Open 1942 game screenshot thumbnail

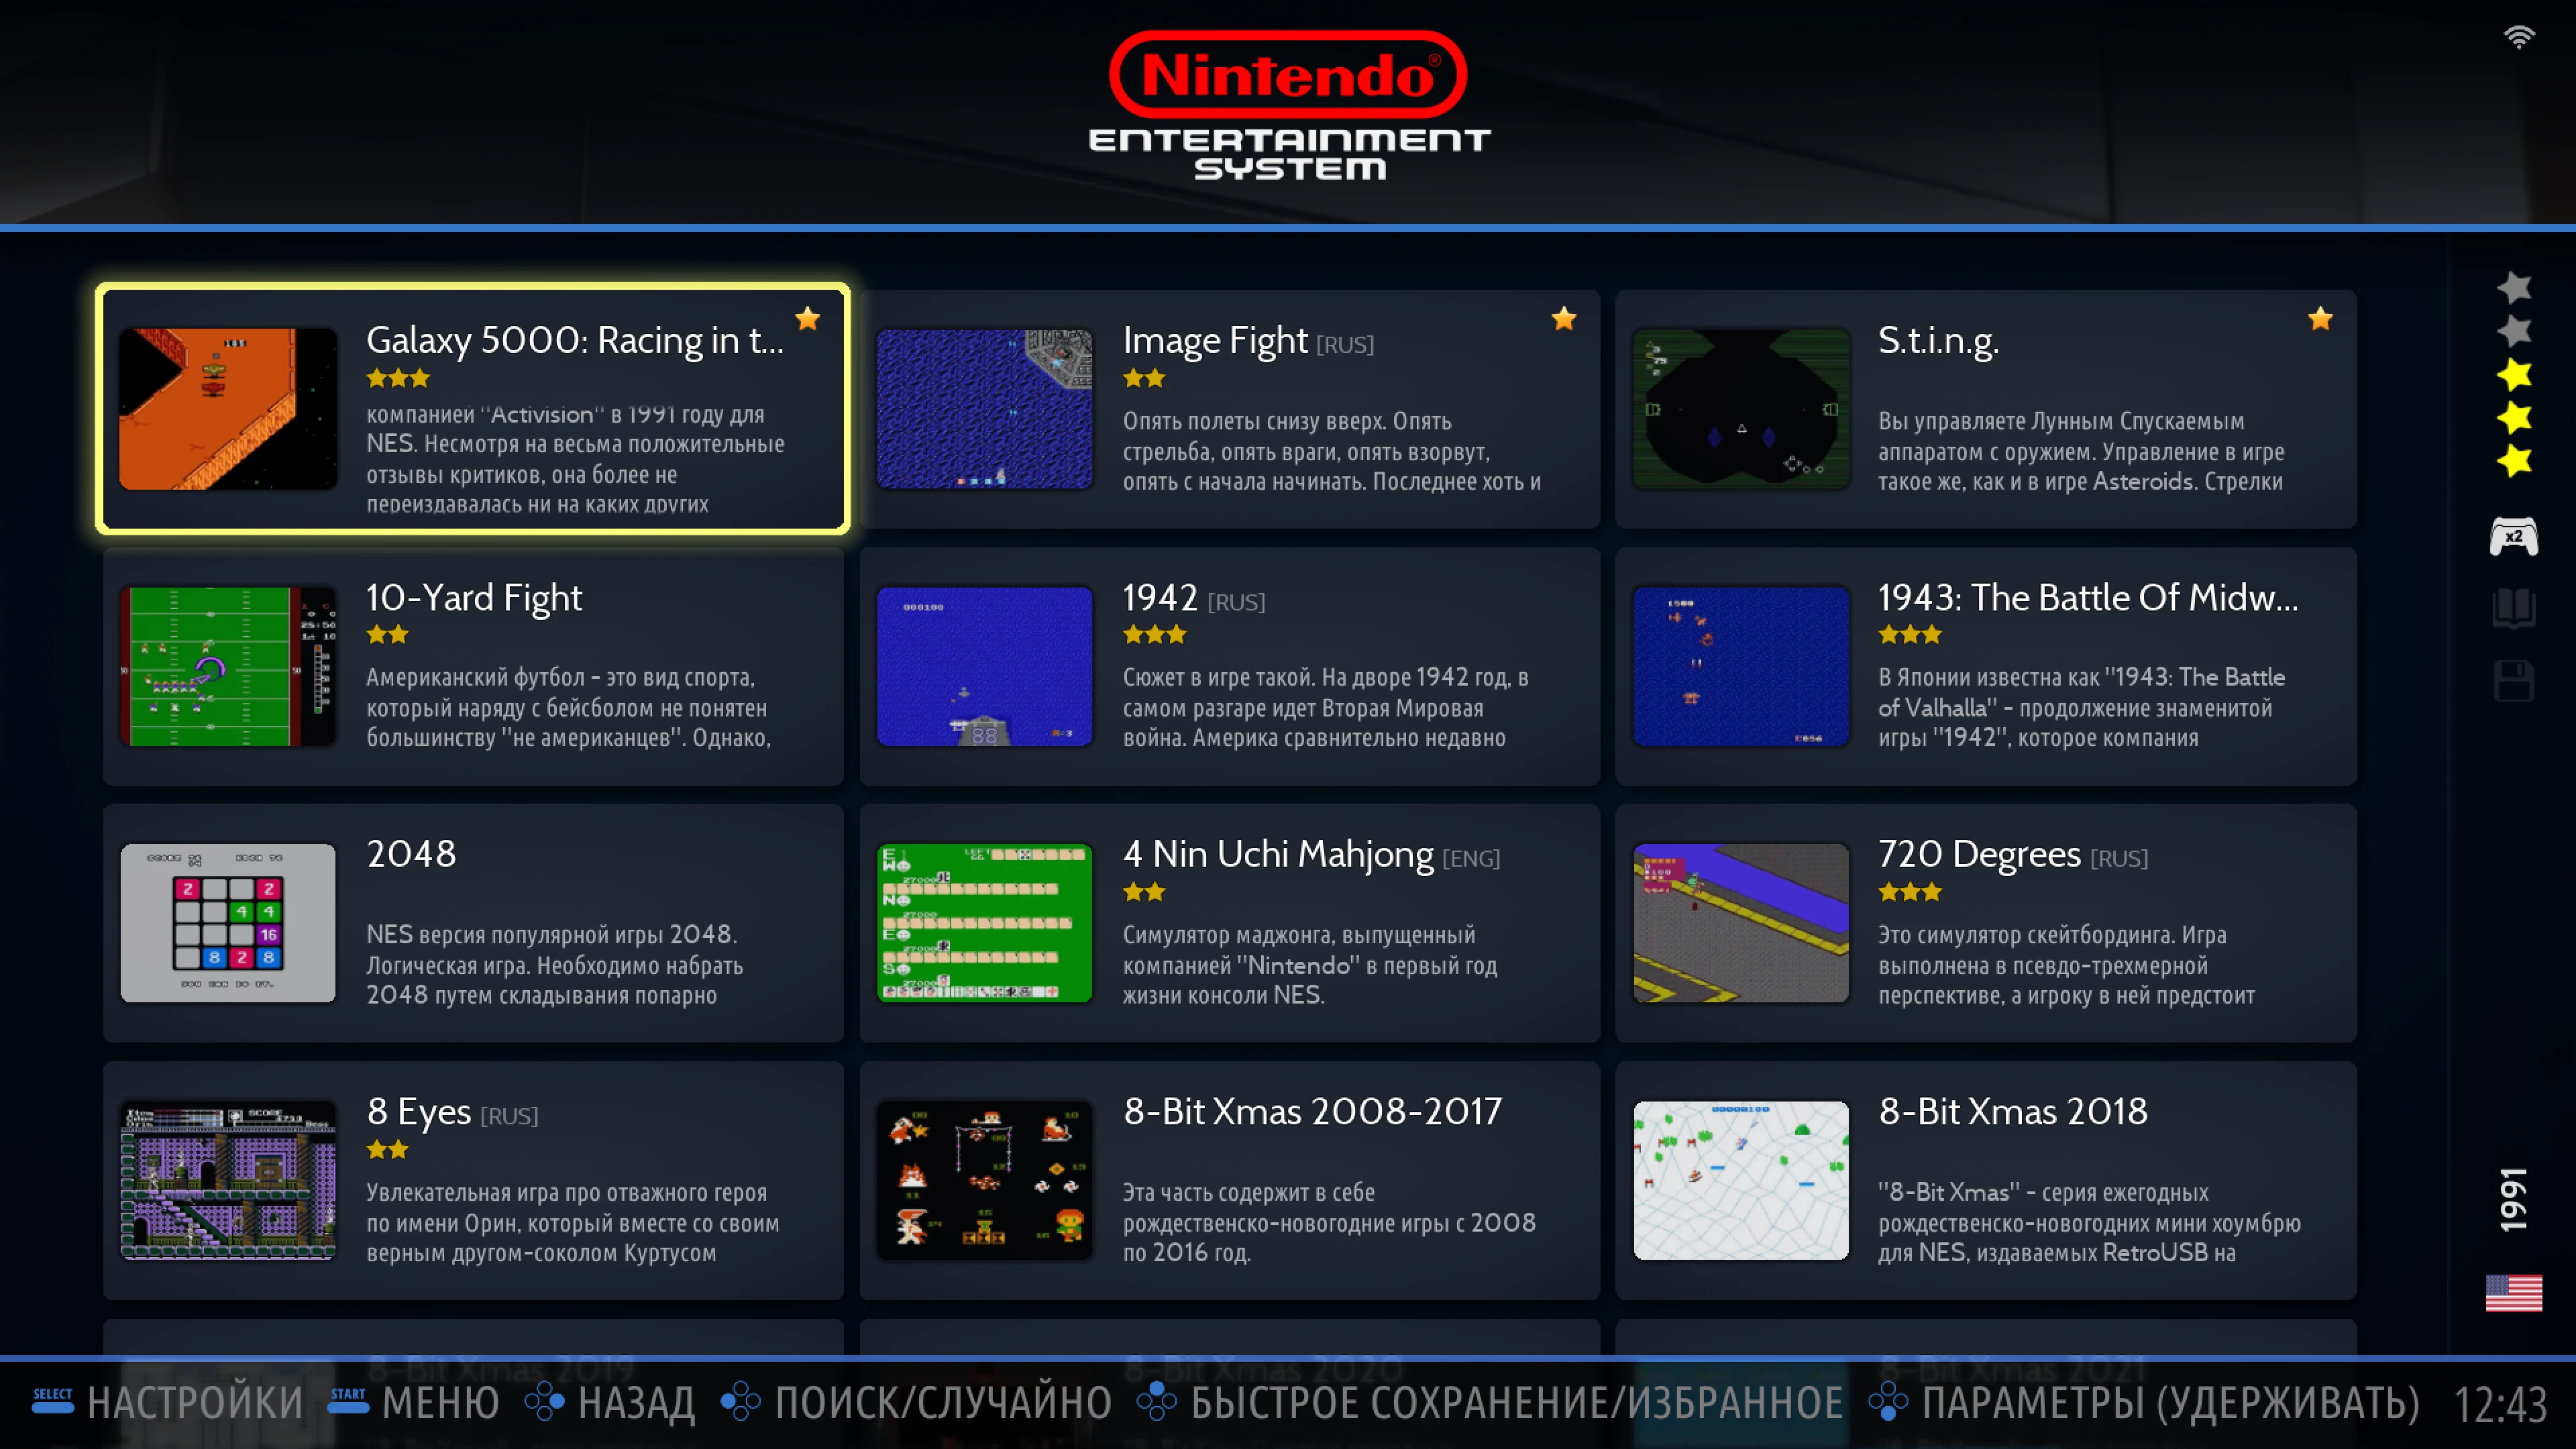984,666
